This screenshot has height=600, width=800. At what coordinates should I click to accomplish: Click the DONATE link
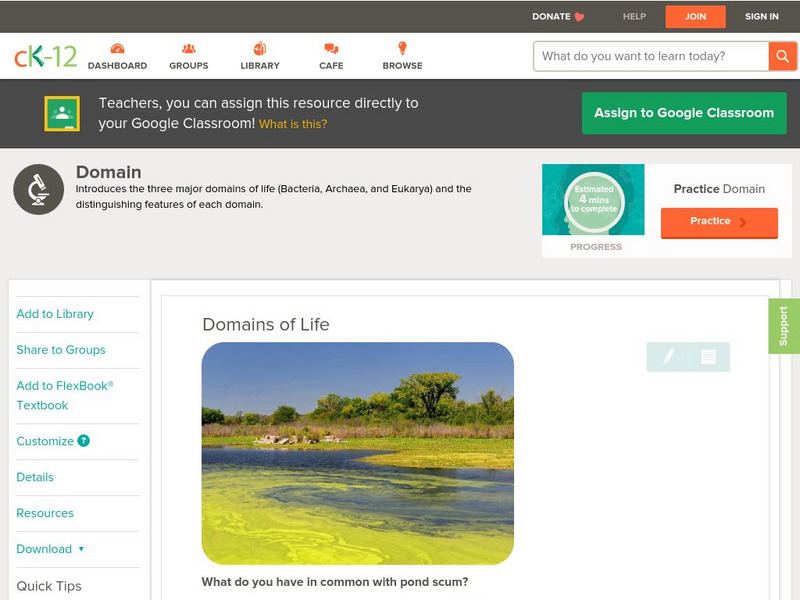[551, 17]
